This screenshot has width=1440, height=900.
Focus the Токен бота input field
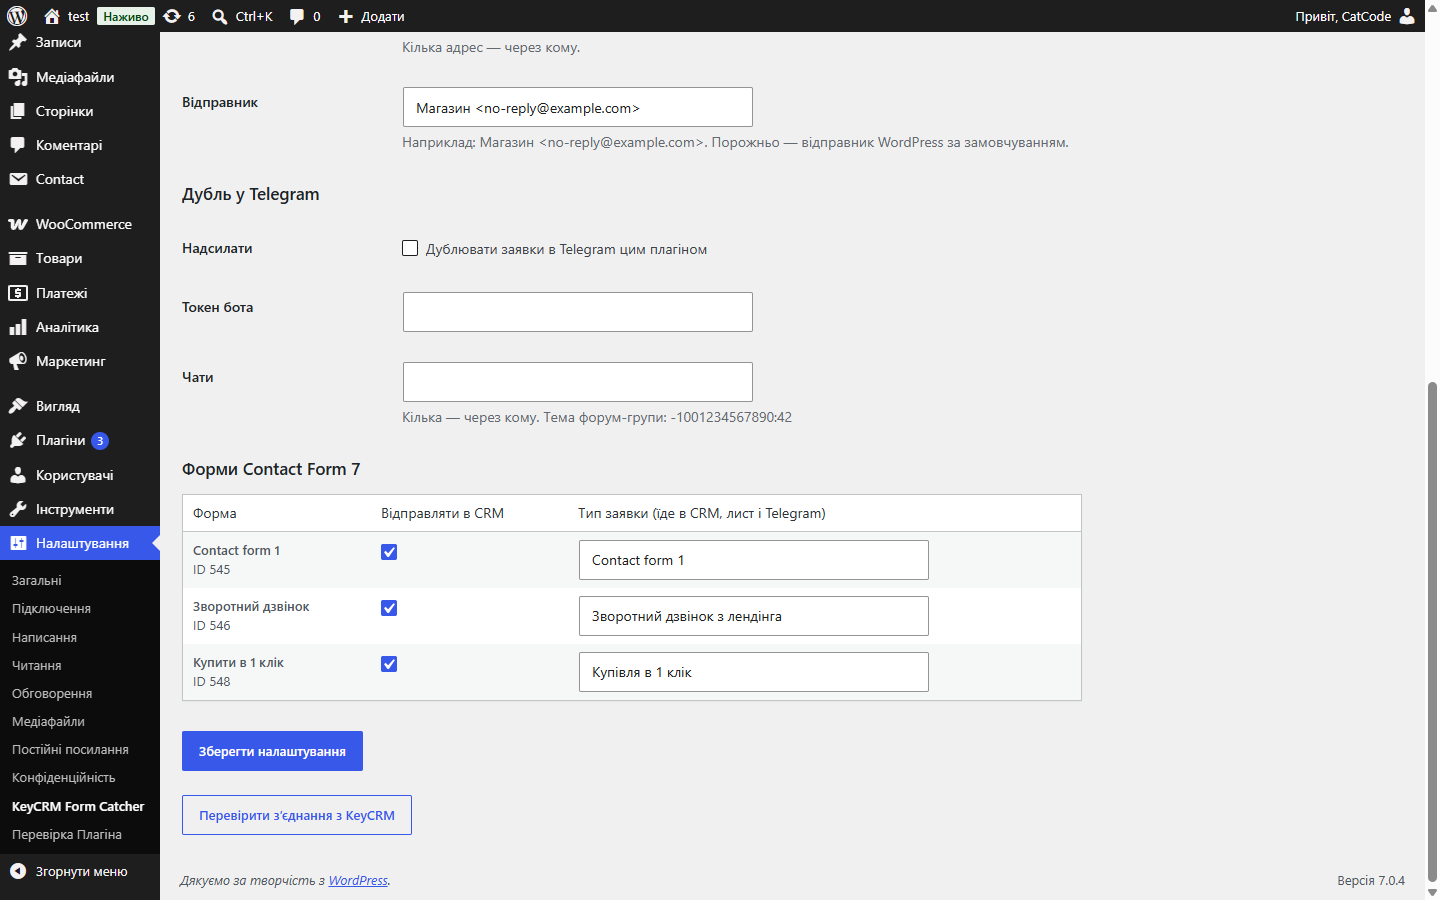click(578, 312)
